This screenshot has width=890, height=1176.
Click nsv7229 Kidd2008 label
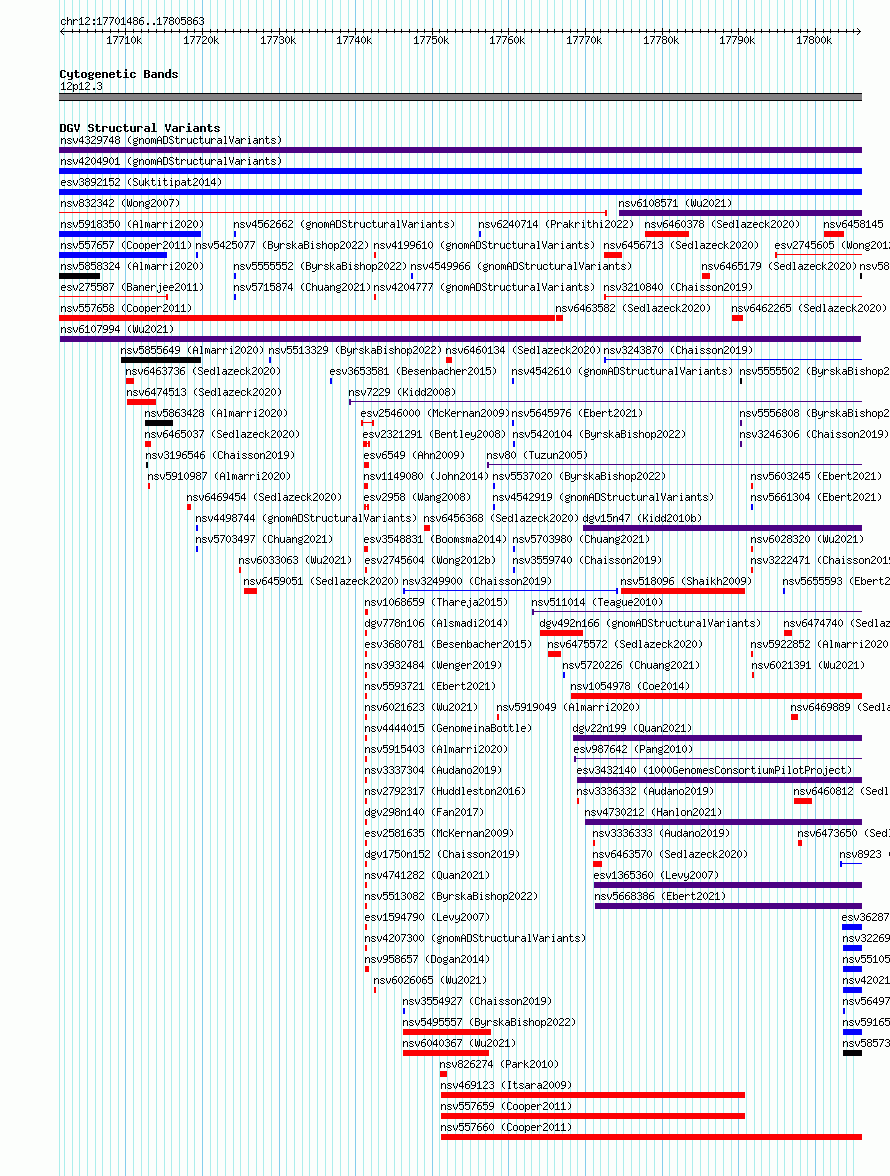(402, 392)
